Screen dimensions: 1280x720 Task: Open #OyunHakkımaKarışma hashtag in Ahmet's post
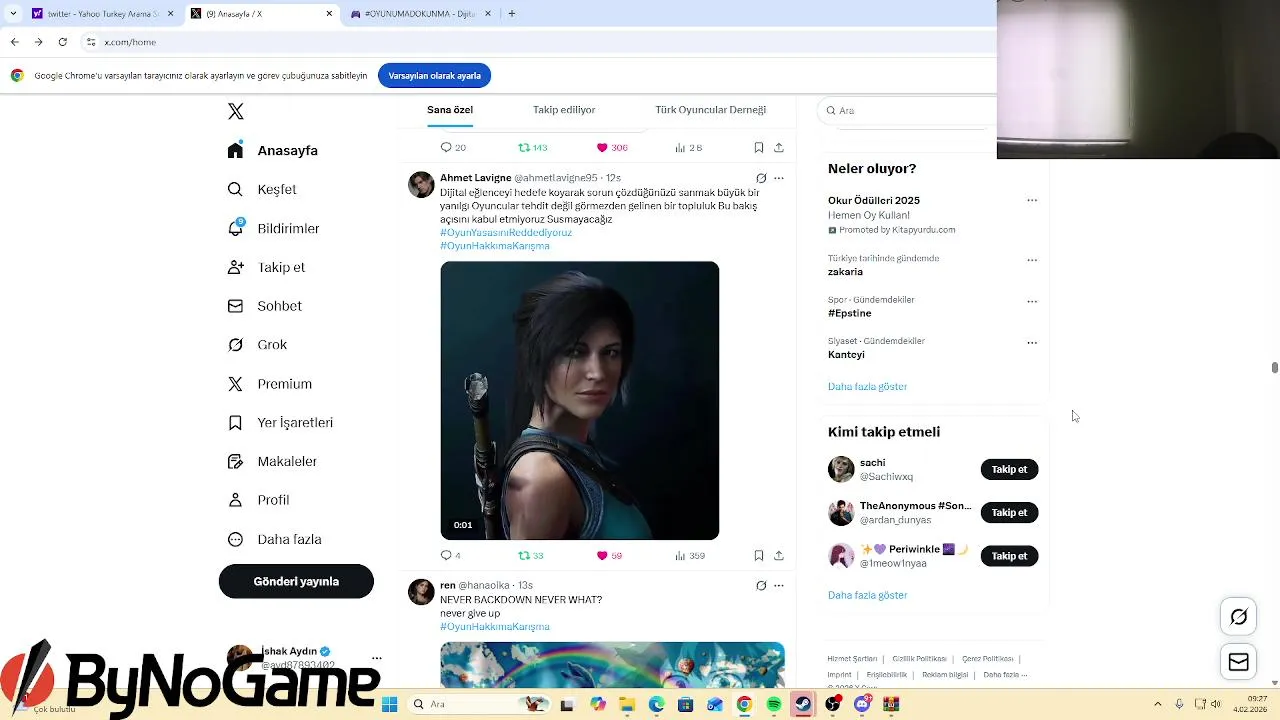pyautogui.click(x=495, y=246)
